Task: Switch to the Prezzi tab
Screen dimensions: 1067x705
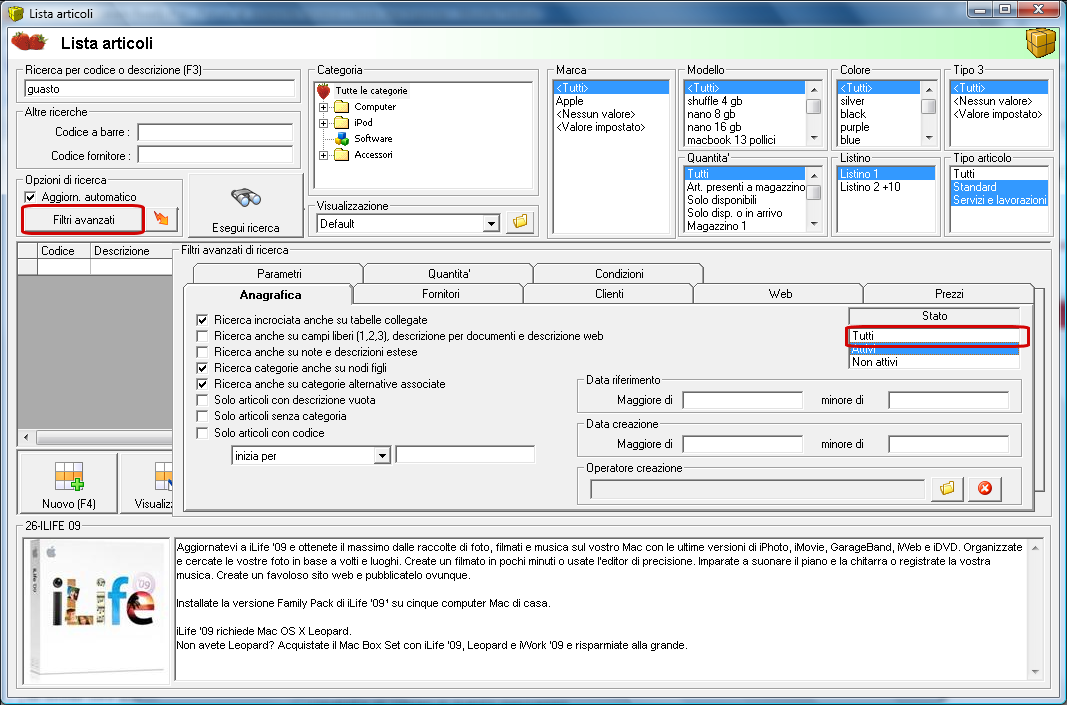Action: [x=949, y=294]
